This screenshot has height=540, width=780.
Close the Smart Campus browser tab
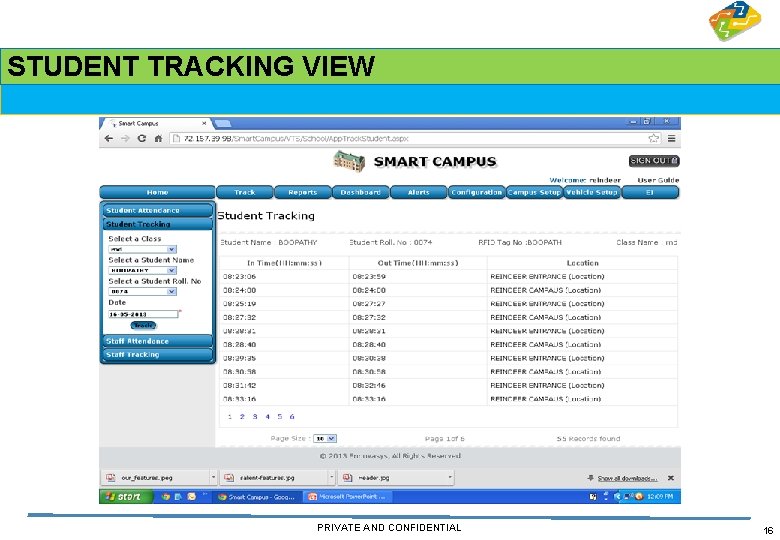click(x=204, y=123)
